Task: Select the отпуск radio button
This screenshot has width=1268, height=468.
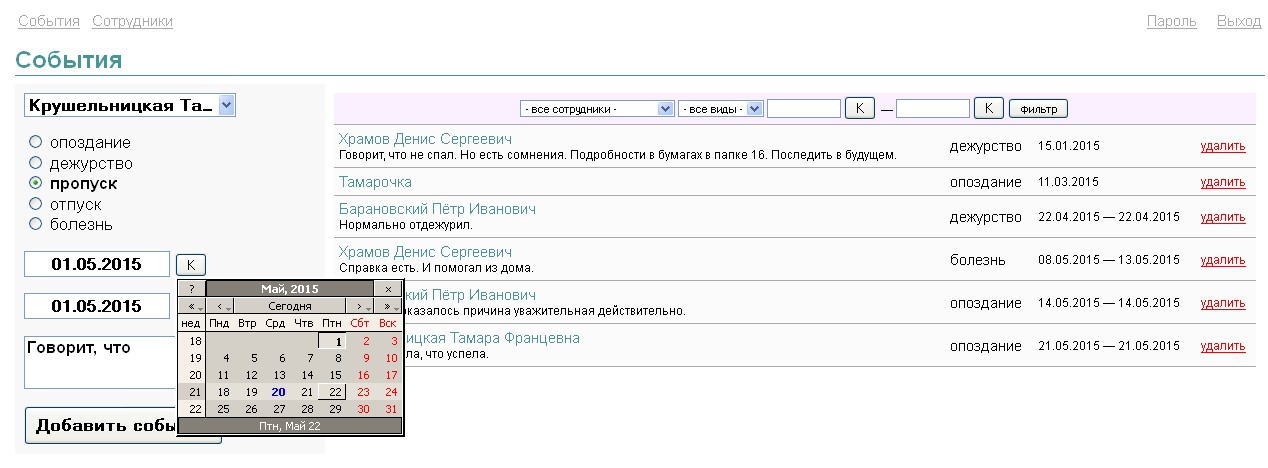Action: tap(35, 204)
